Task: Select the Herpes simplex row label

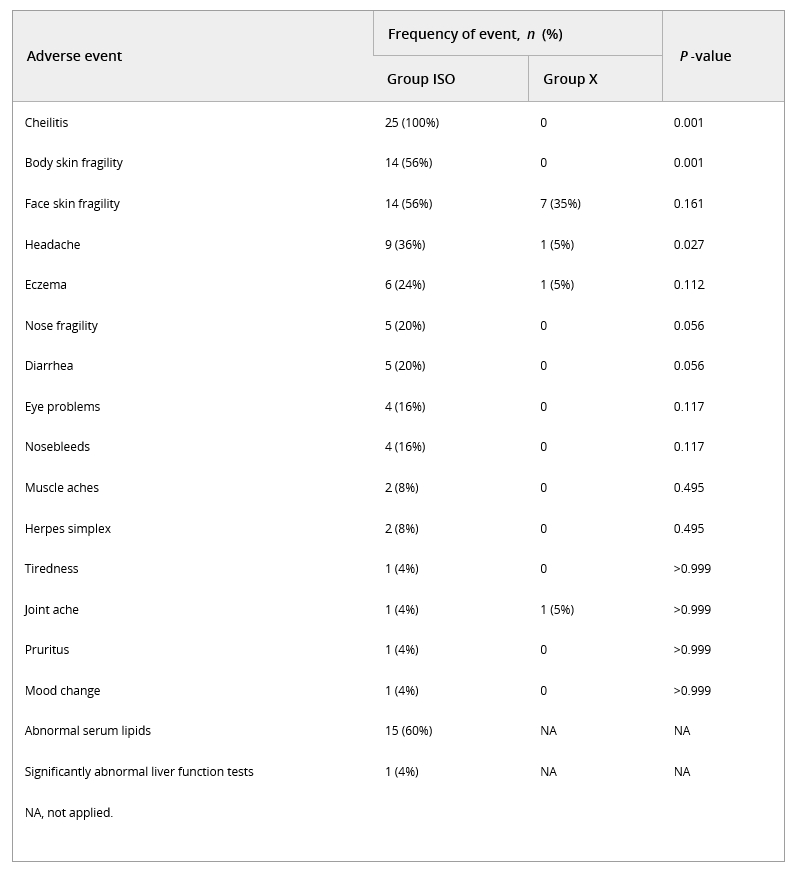Action: click(68, 529)
